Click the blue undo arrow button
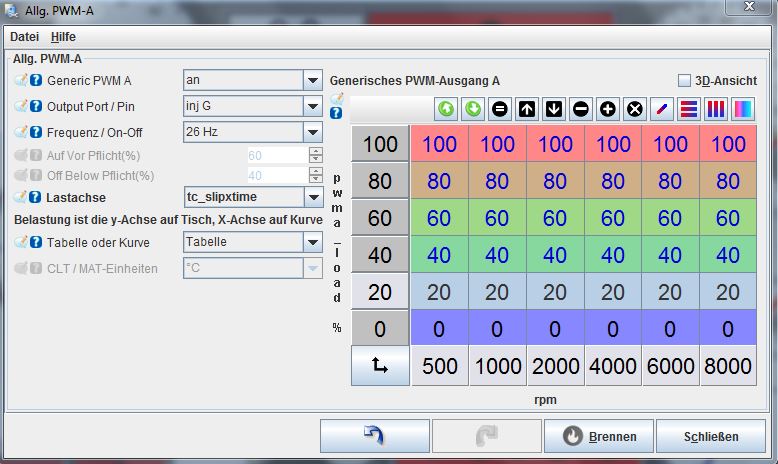 (374, 436)
